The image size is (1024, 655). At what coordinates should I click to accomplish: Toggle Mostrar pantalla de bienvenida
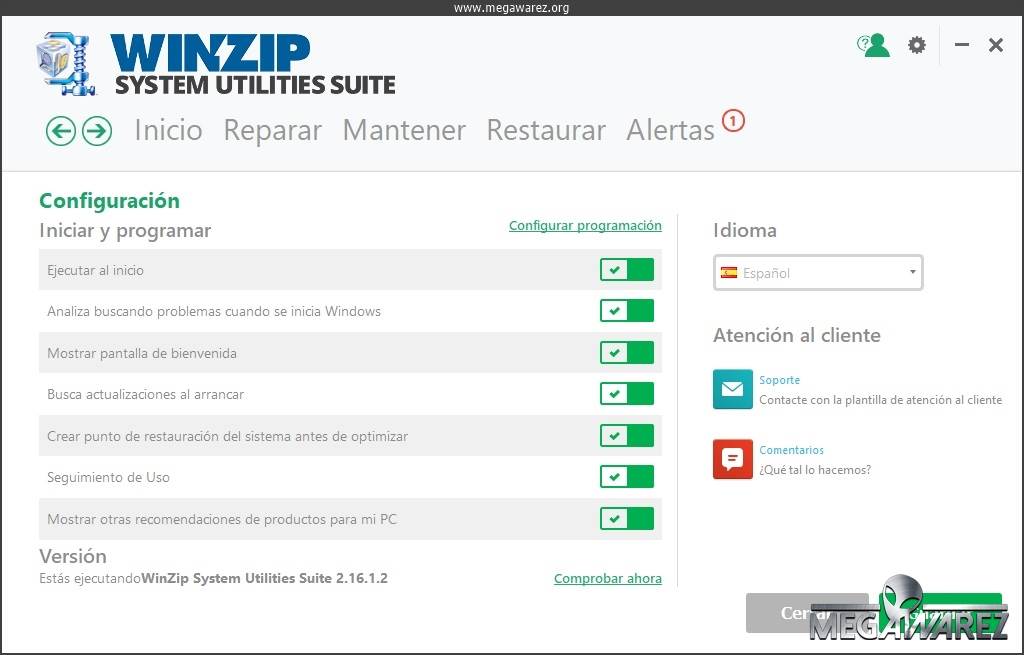pyautogui.click(x=627, y=353)
